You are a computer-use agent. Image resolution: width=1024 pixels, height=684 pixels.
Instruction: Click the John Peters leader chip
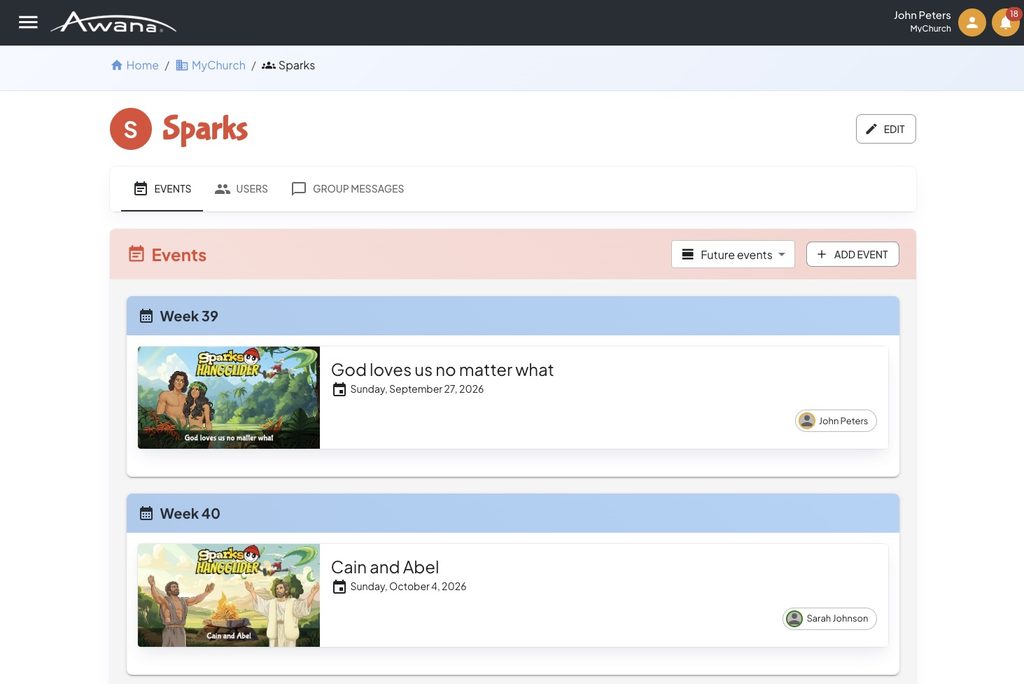(x=835, y=421)
